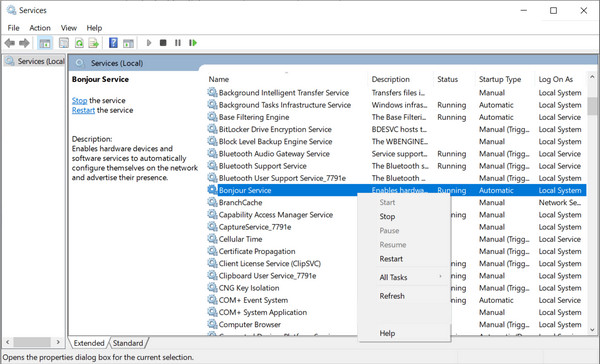Click Services icon in header bar
Screen dimensions: 600x364
79,63
